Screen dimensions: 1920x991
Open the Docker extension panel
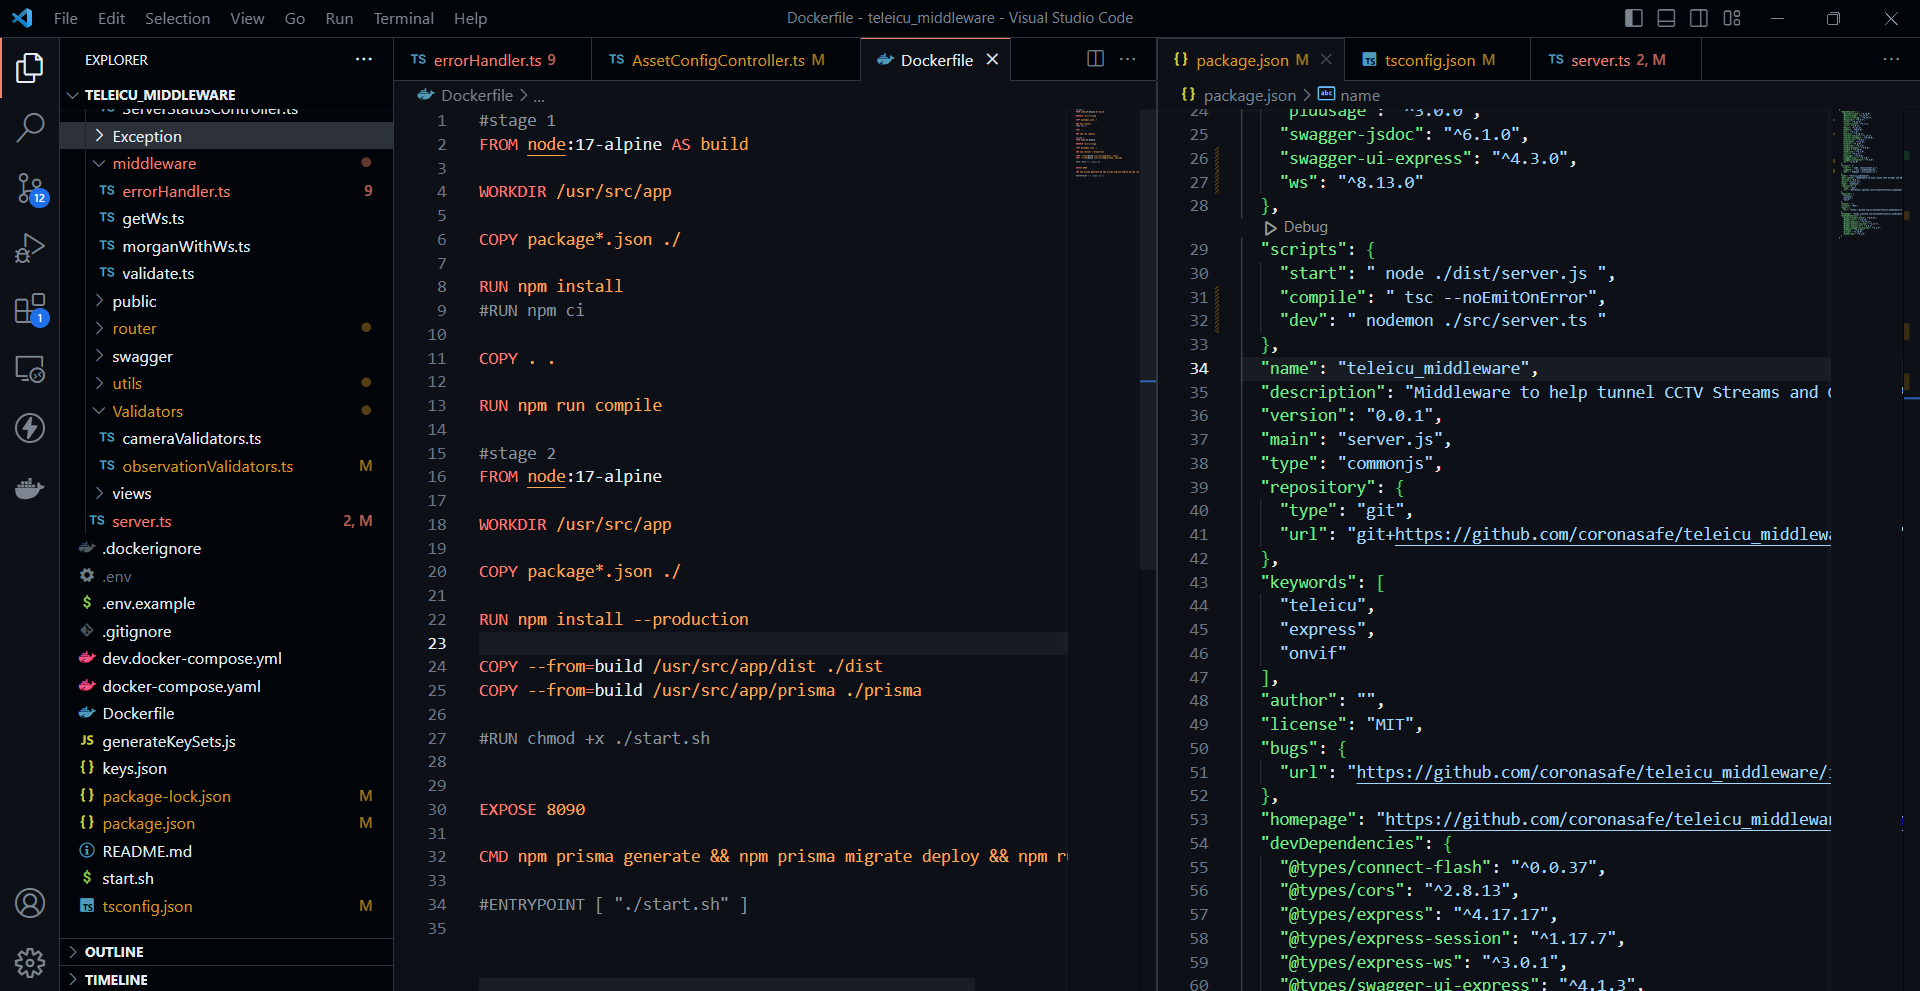(30, 488)
